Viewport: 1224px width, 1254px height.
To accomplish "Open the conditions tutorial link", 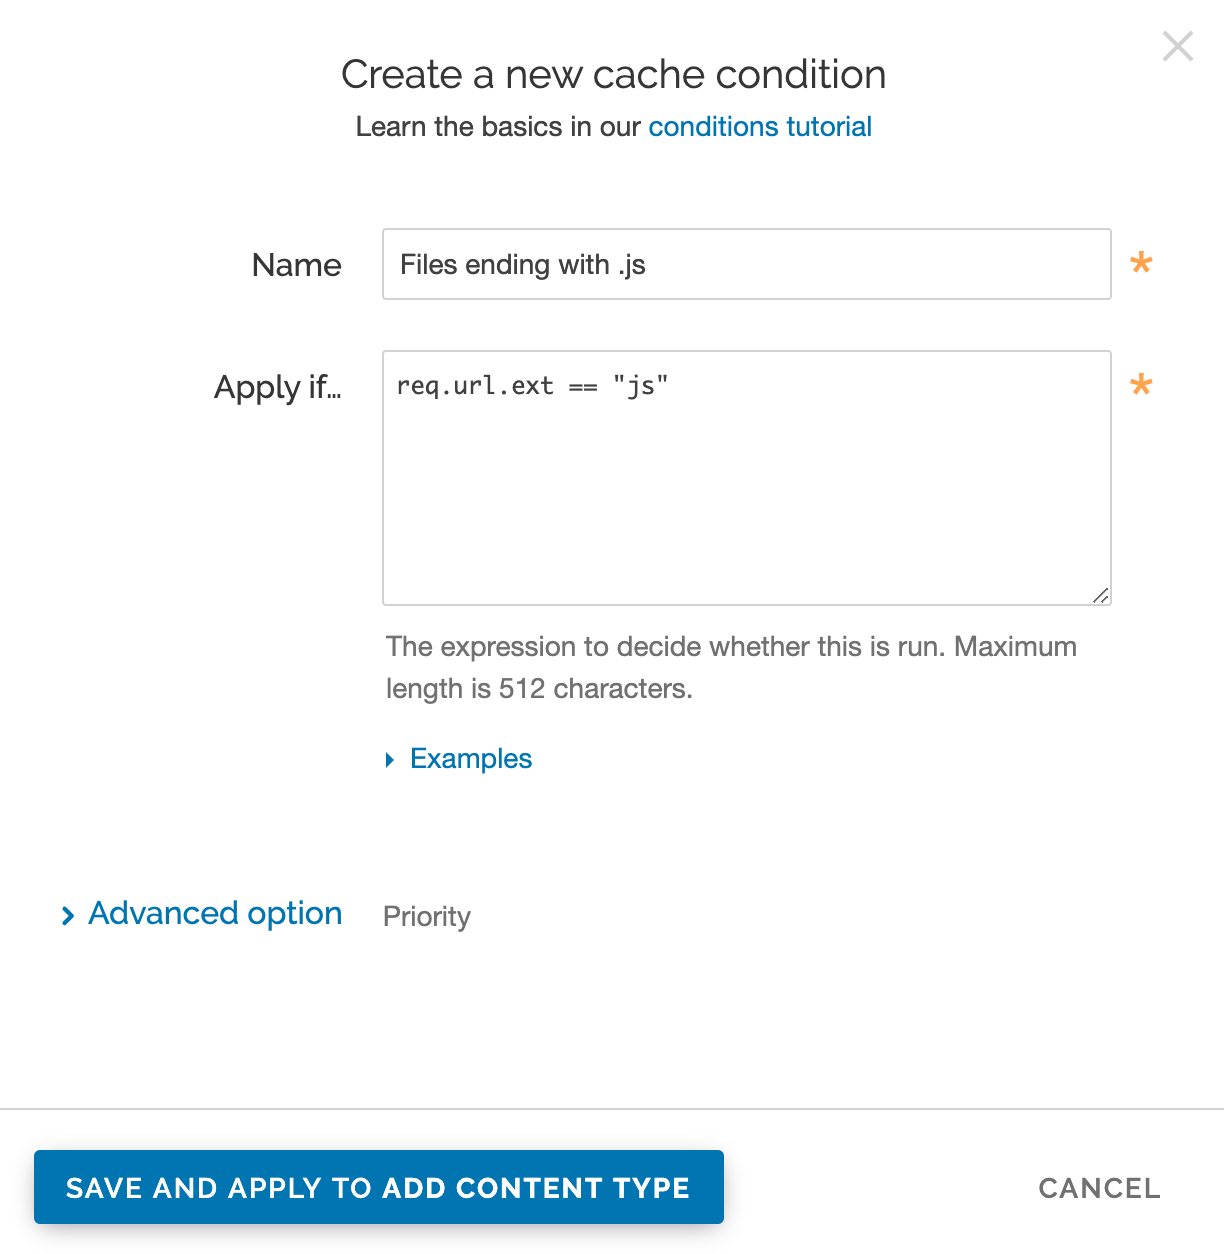I will (759, 127).
